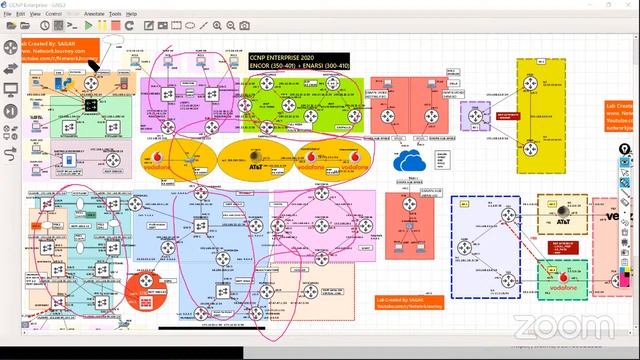Browse end devices monitor icon
The width and height of the screenshot is (640, 360).
pyautogui.click(x=11, y=89)
